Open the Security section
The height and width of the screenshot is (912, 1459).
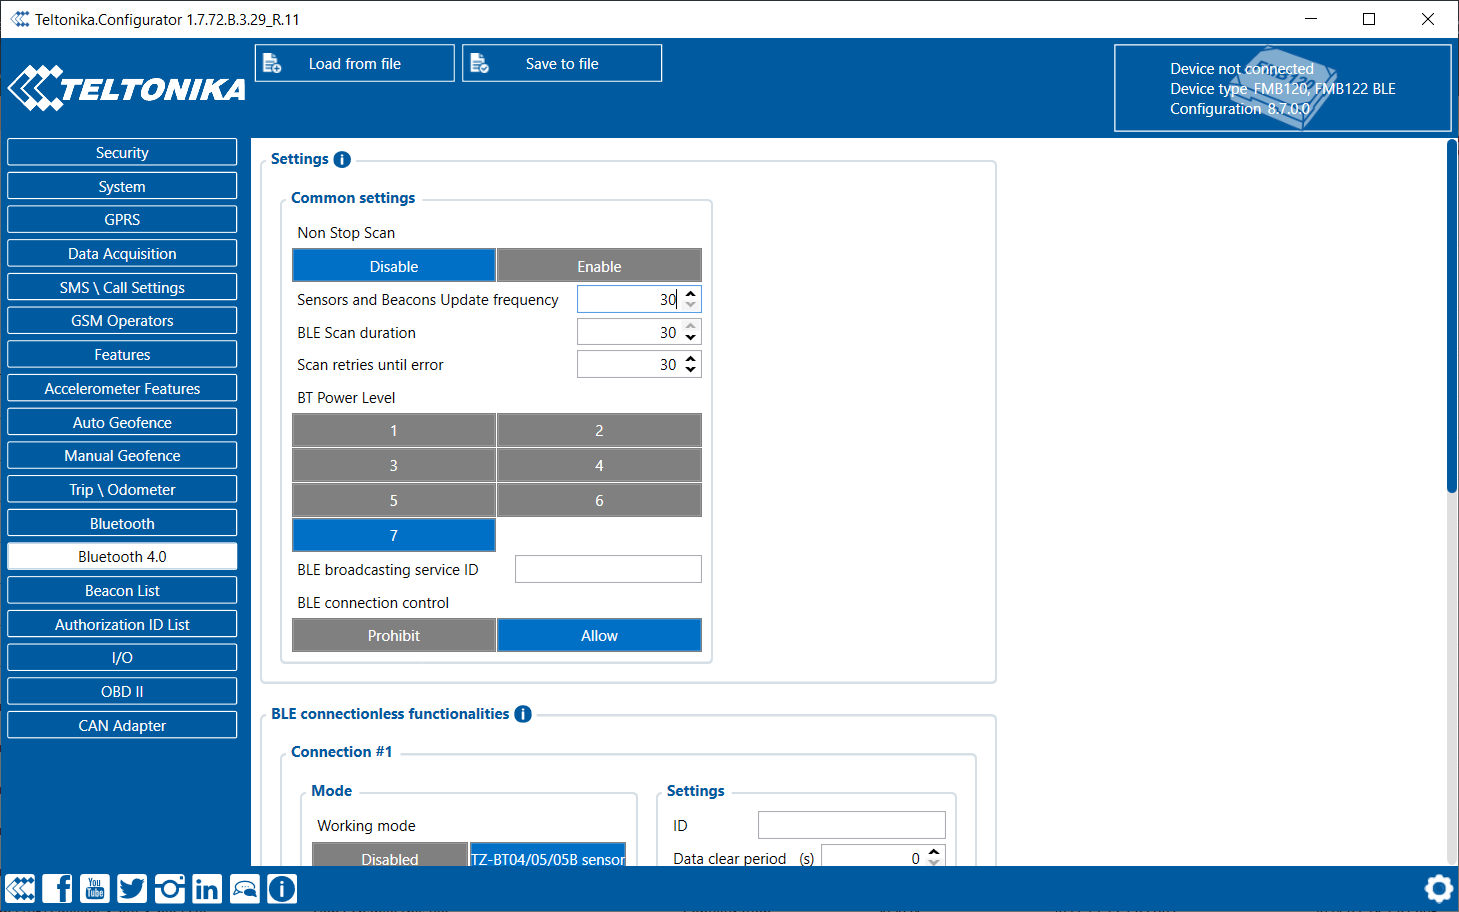122,152
